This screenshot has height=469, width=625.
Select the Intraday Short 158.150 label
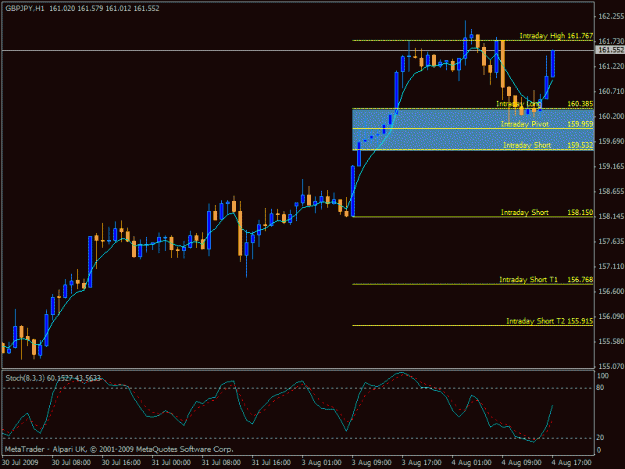pos(546,212)
